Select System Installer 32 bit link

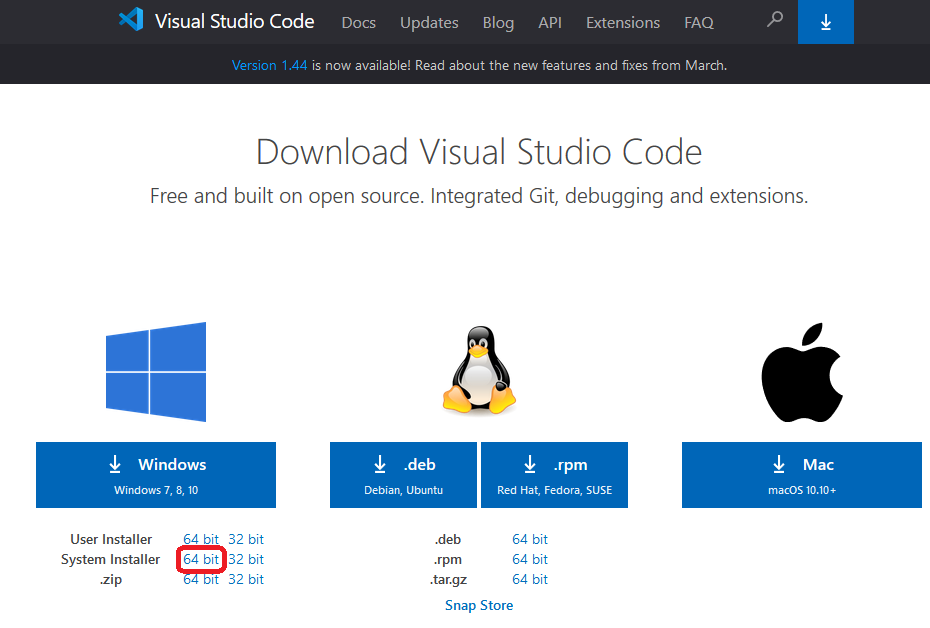246,559
